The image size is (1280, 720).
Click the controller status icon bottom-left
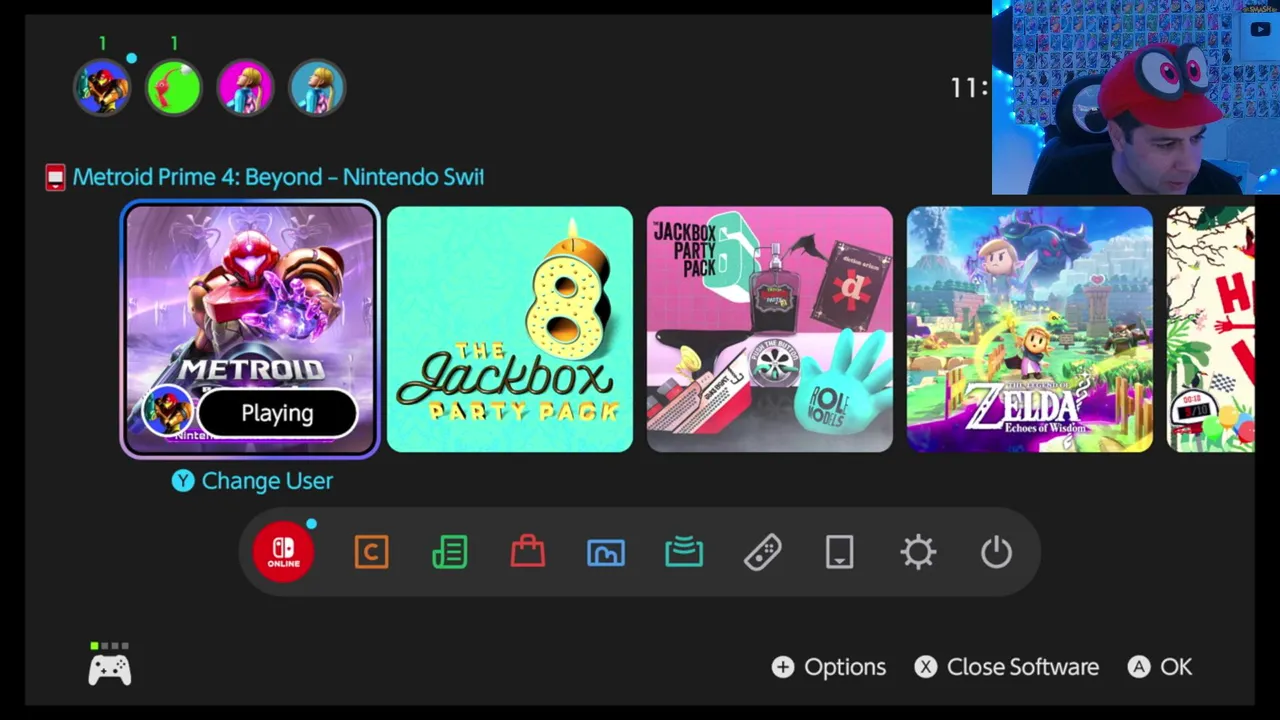click(x=110, y=664)
